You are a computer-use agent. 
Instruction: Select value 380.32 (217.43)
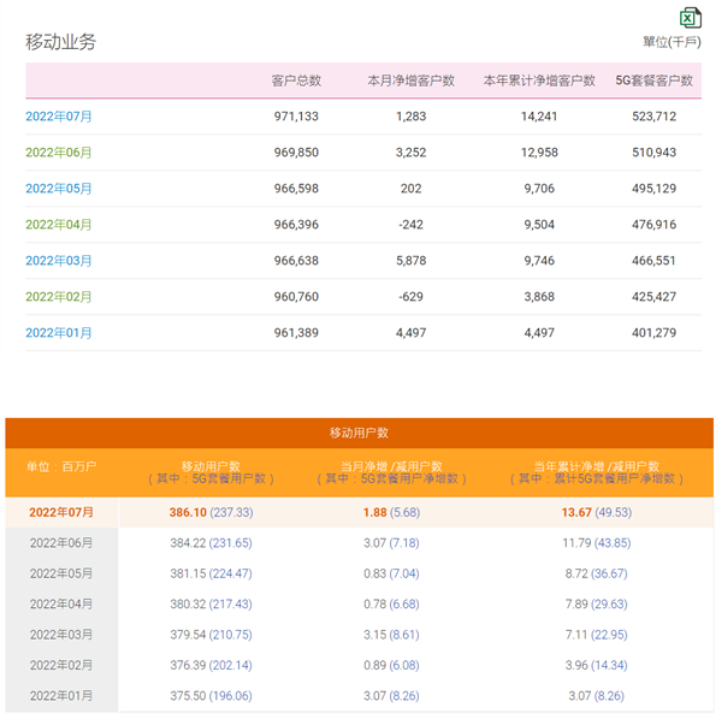click(211, 604)
